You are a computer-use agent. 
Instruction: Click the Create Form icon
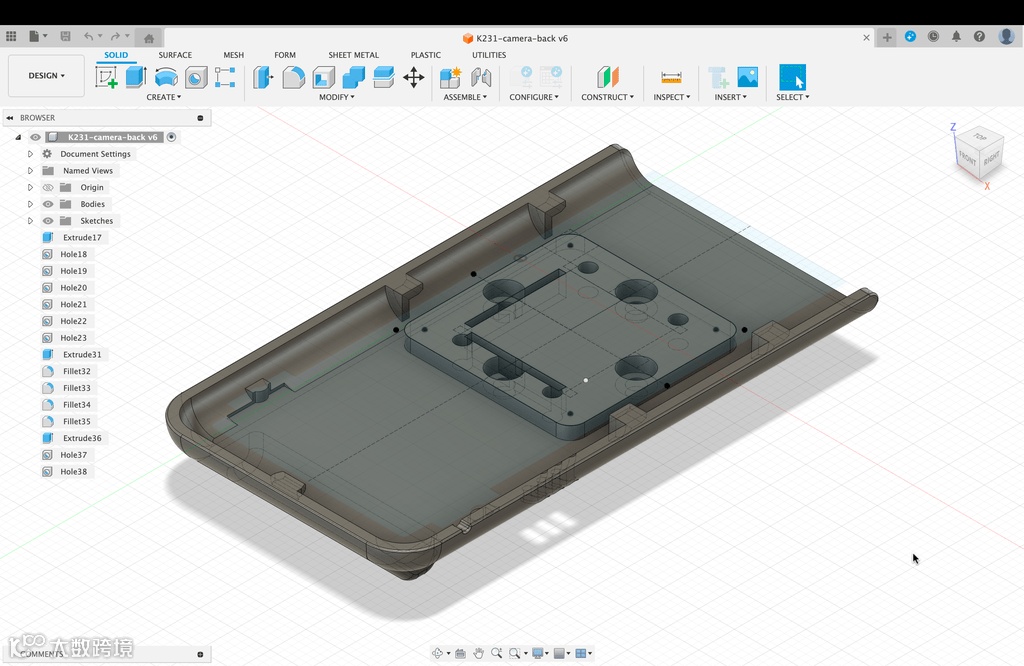point(225,77)
